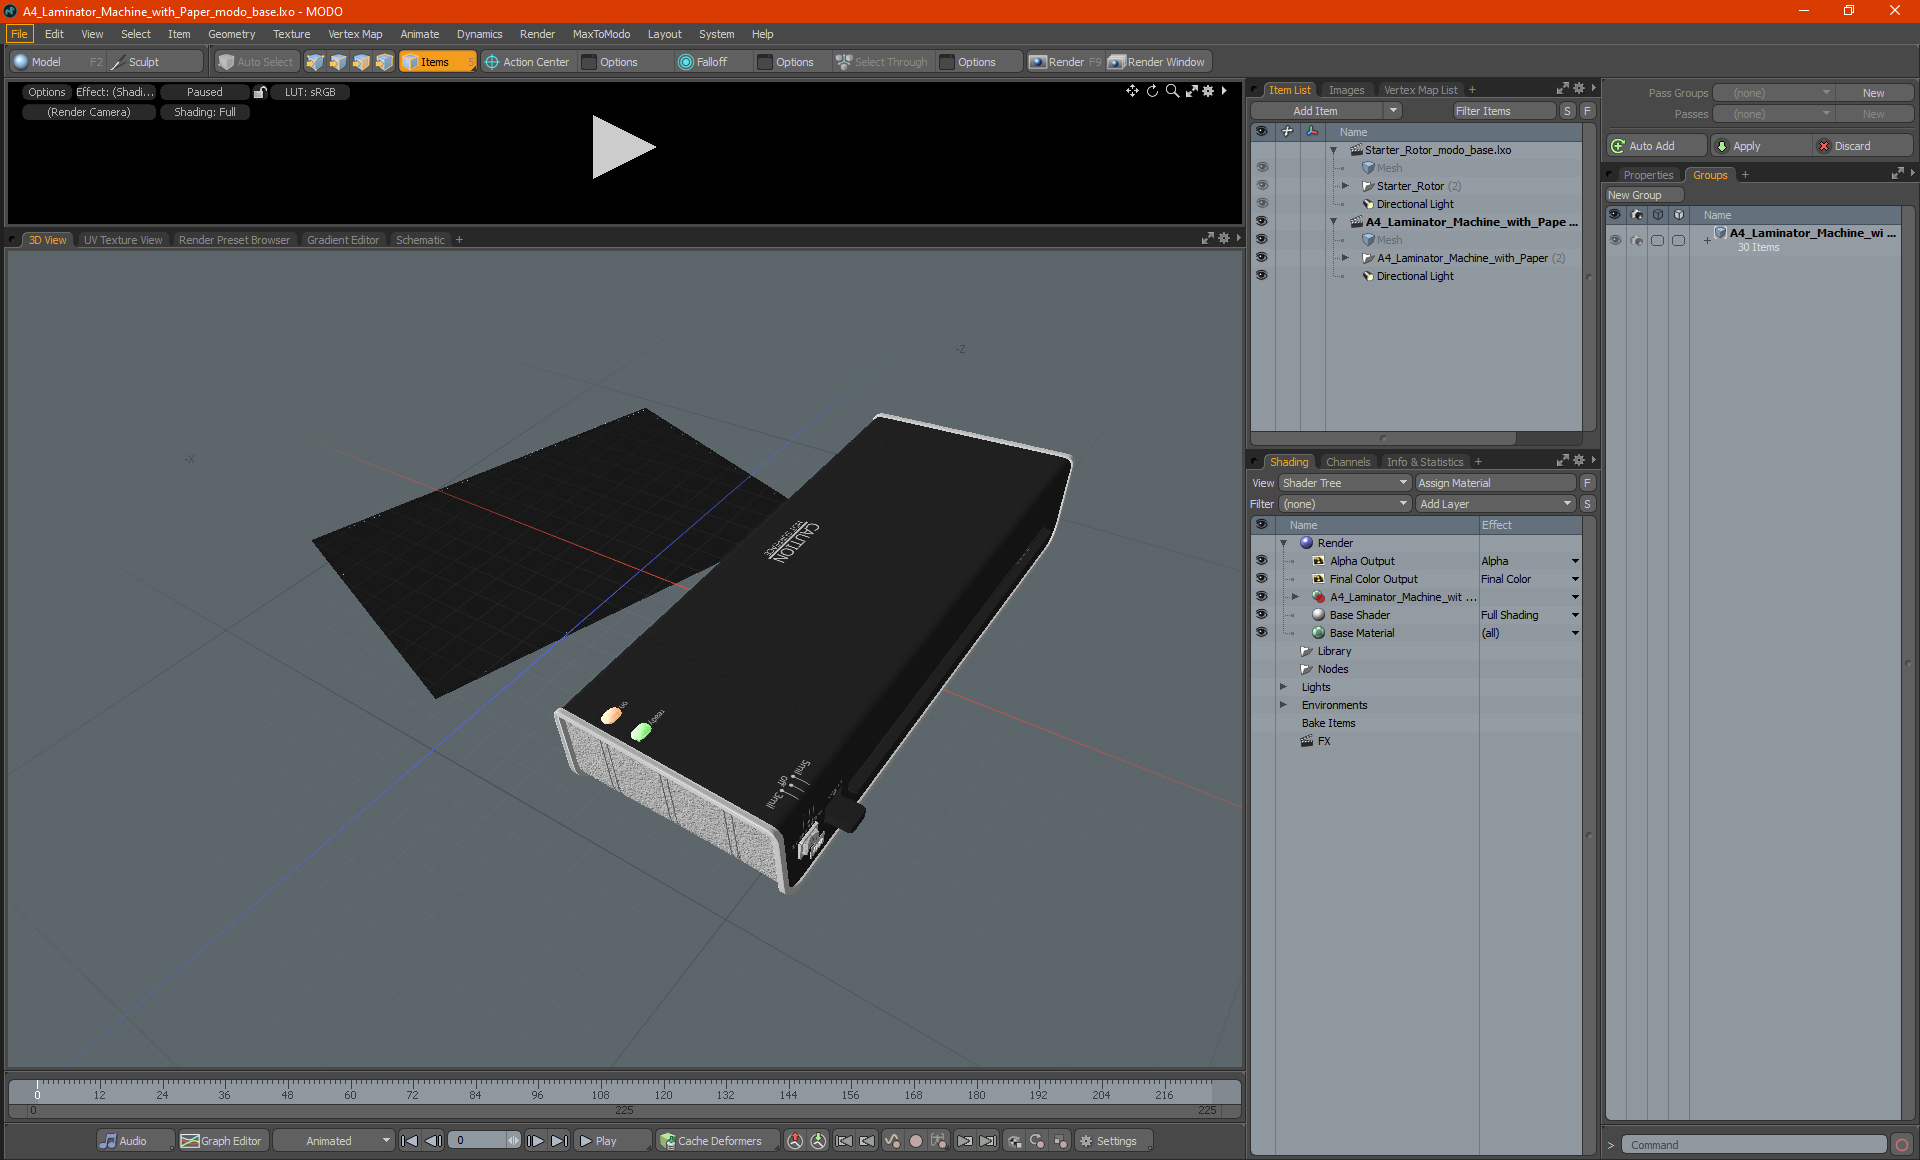Open the Dynamics menu

480,34
